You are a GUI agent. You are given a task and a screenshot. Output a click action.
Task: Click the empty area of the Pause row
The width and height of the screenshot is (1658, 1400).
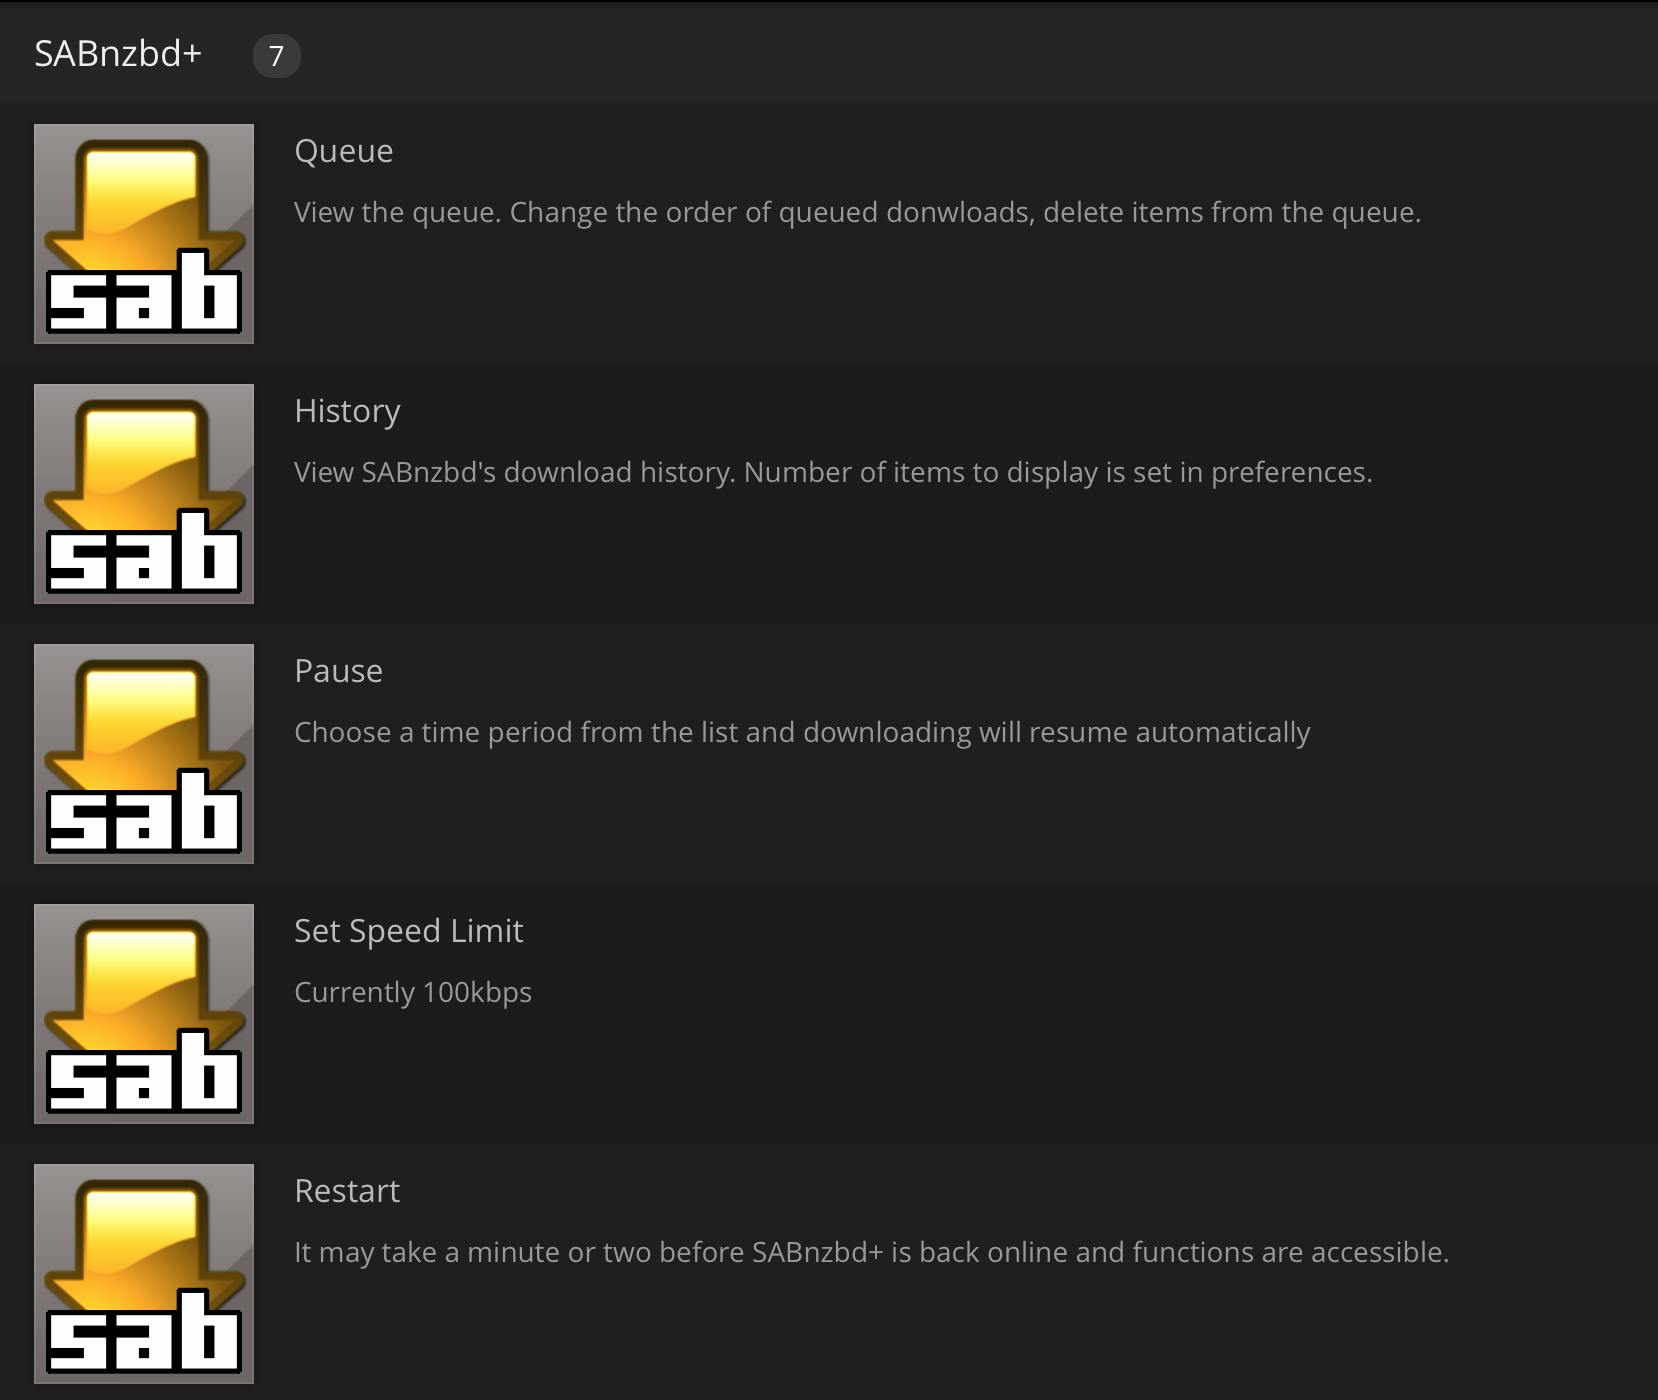click(1000, 810)
